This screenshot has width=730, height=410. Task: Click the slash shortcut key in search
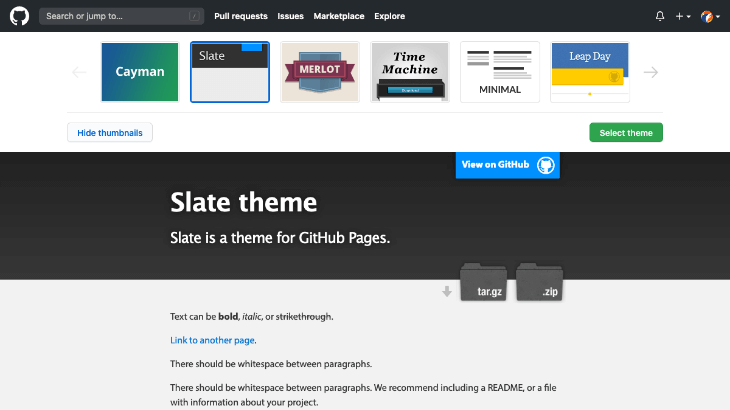[x=194, y=16]
